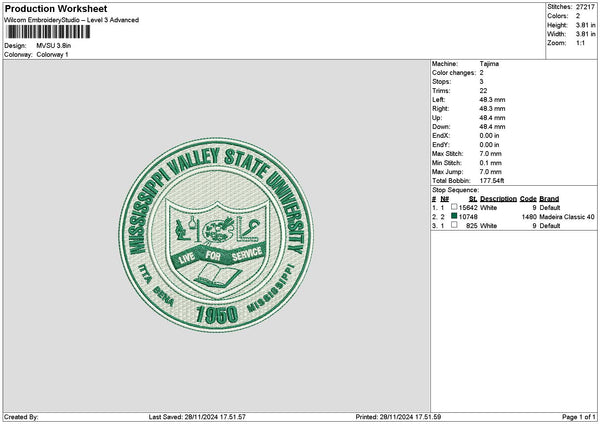Click the 'Brand' column header
The image size is (600, 424).
(x=549, y=199)
